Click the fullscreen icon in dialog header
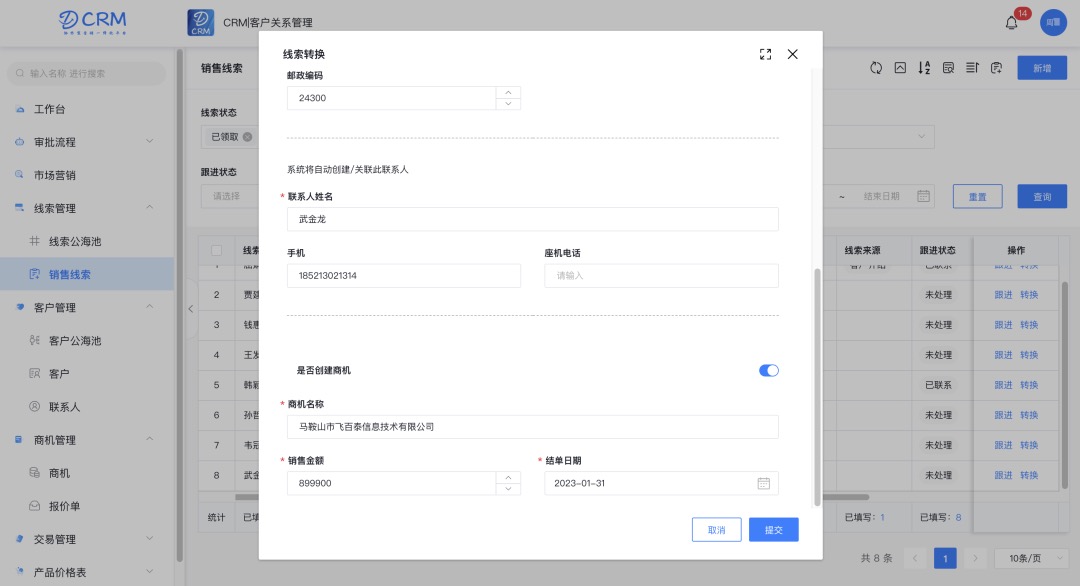The image size is (1080, 586). (766, 54)
